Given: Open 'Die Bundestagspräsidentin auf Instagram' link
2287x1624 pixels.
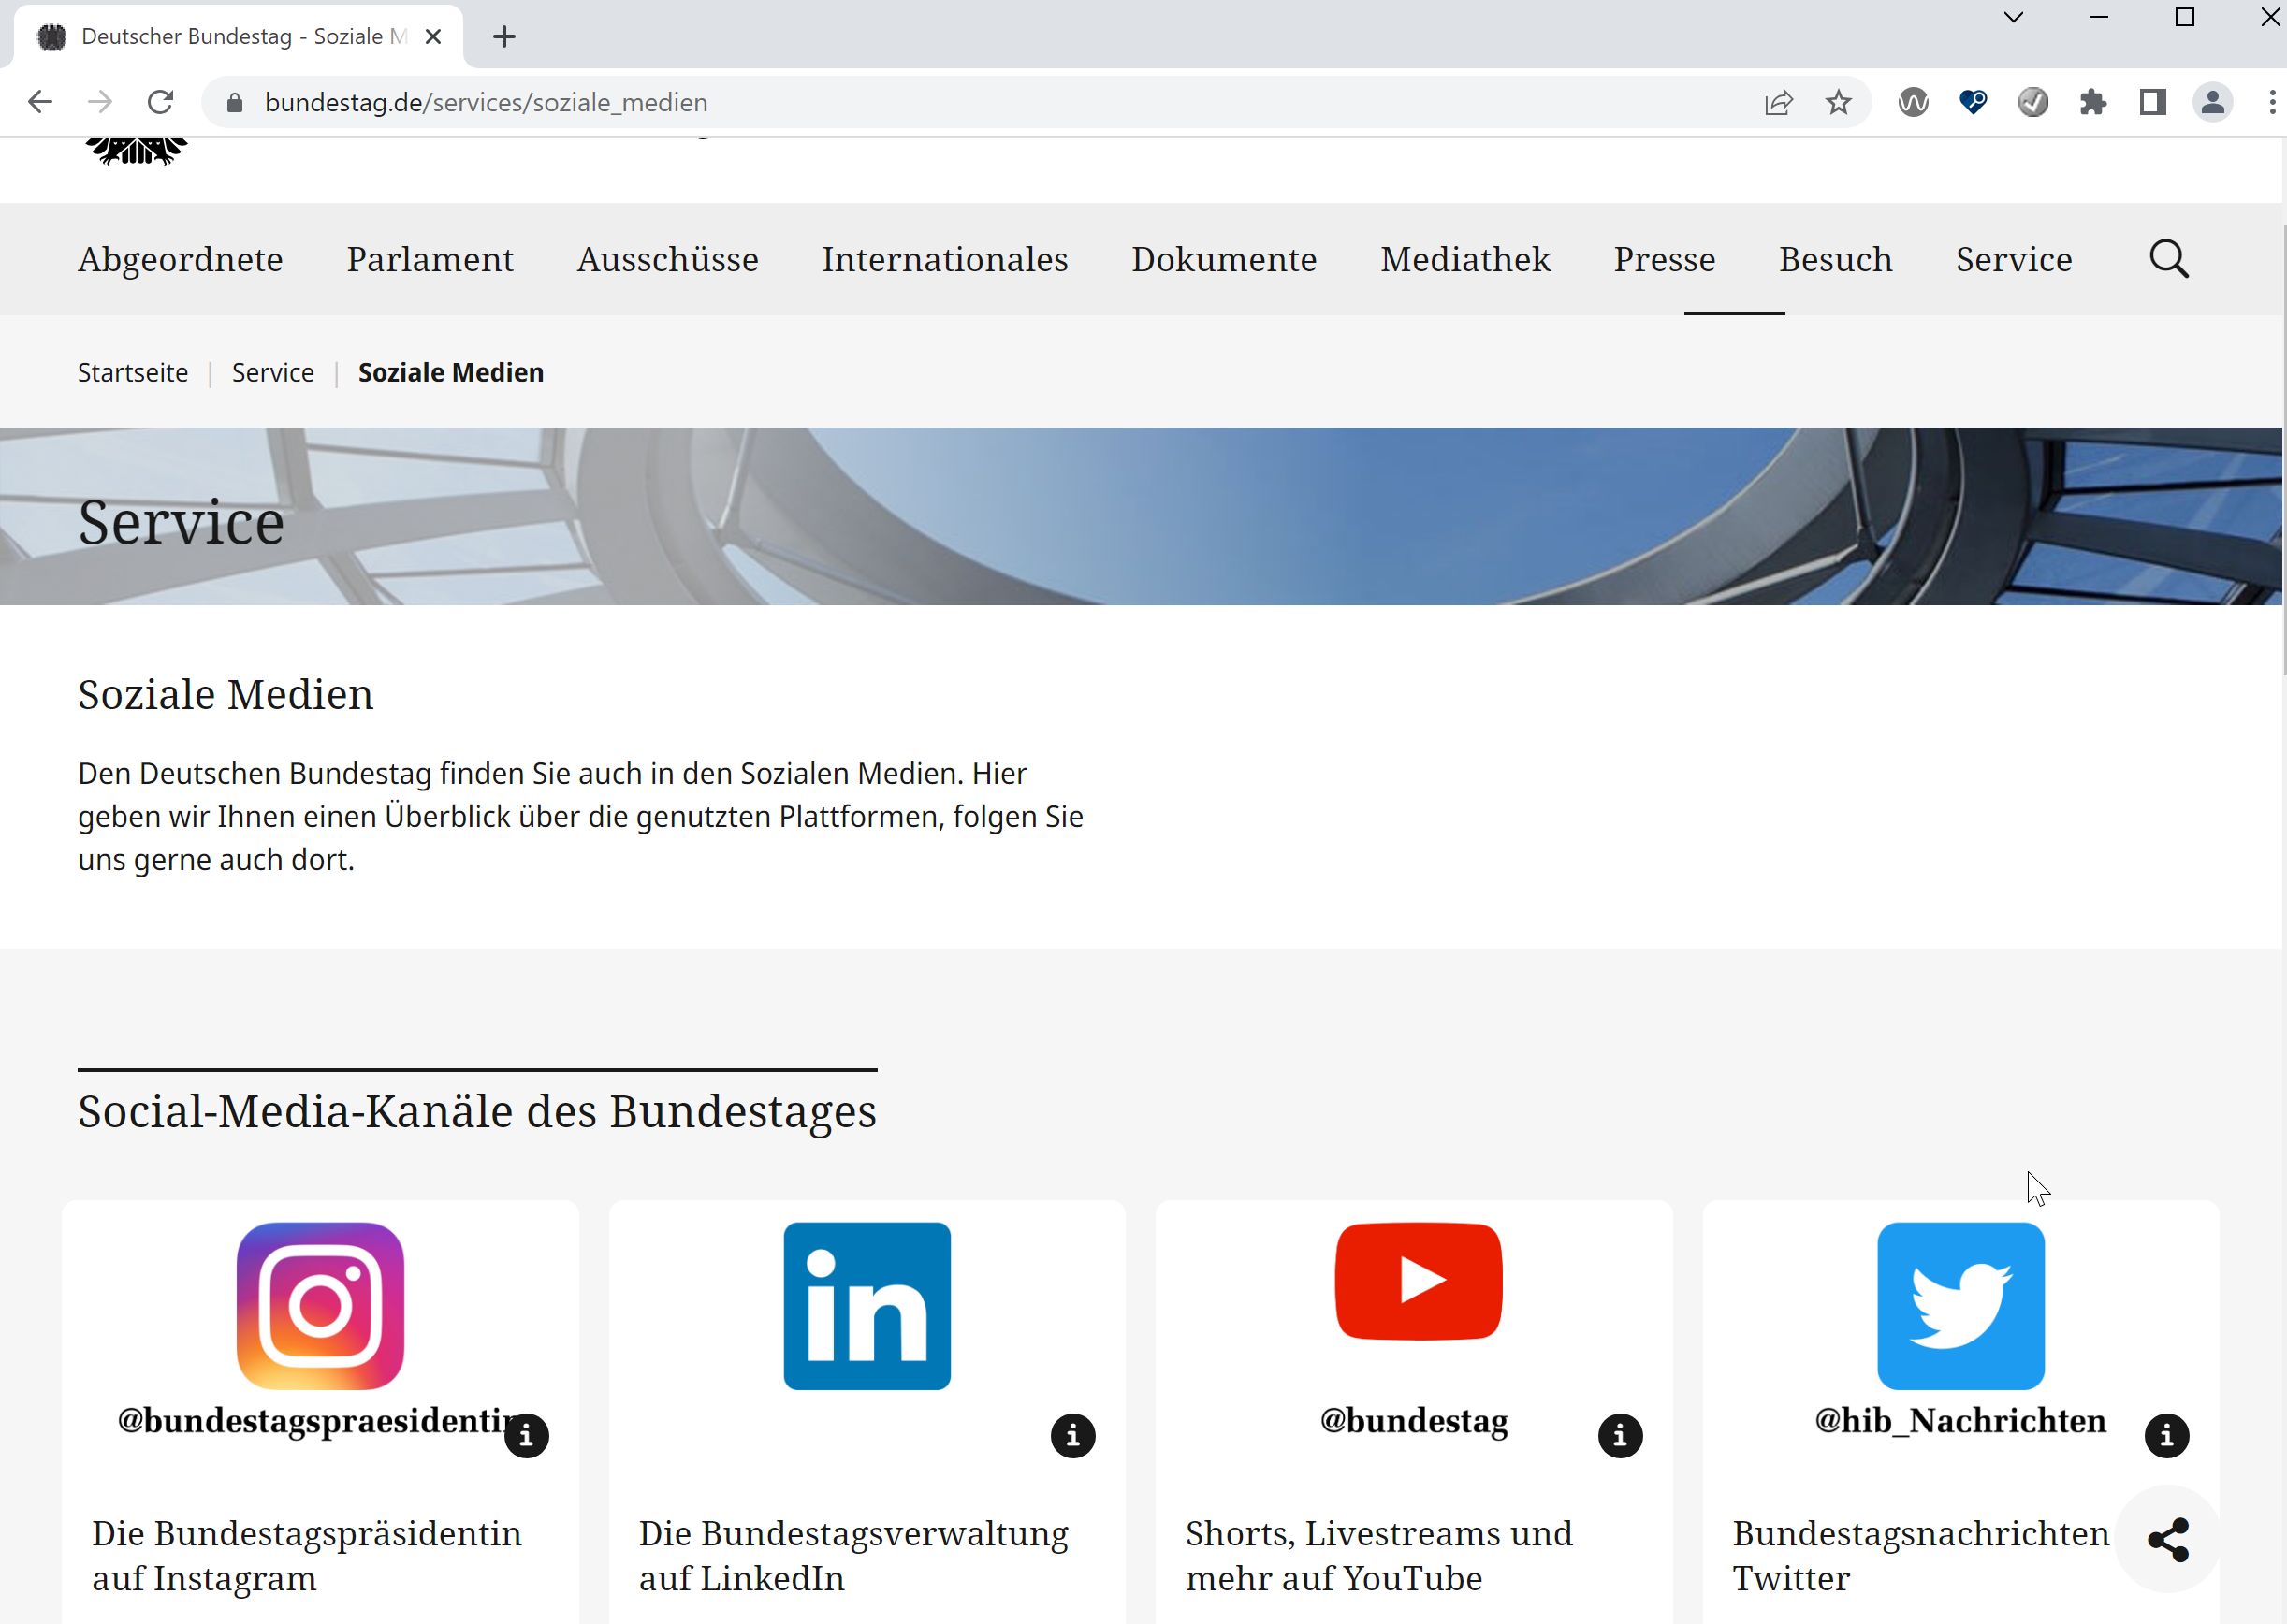Looking at the screenshot, I should pyautogui.click(x=307, y=1555).
